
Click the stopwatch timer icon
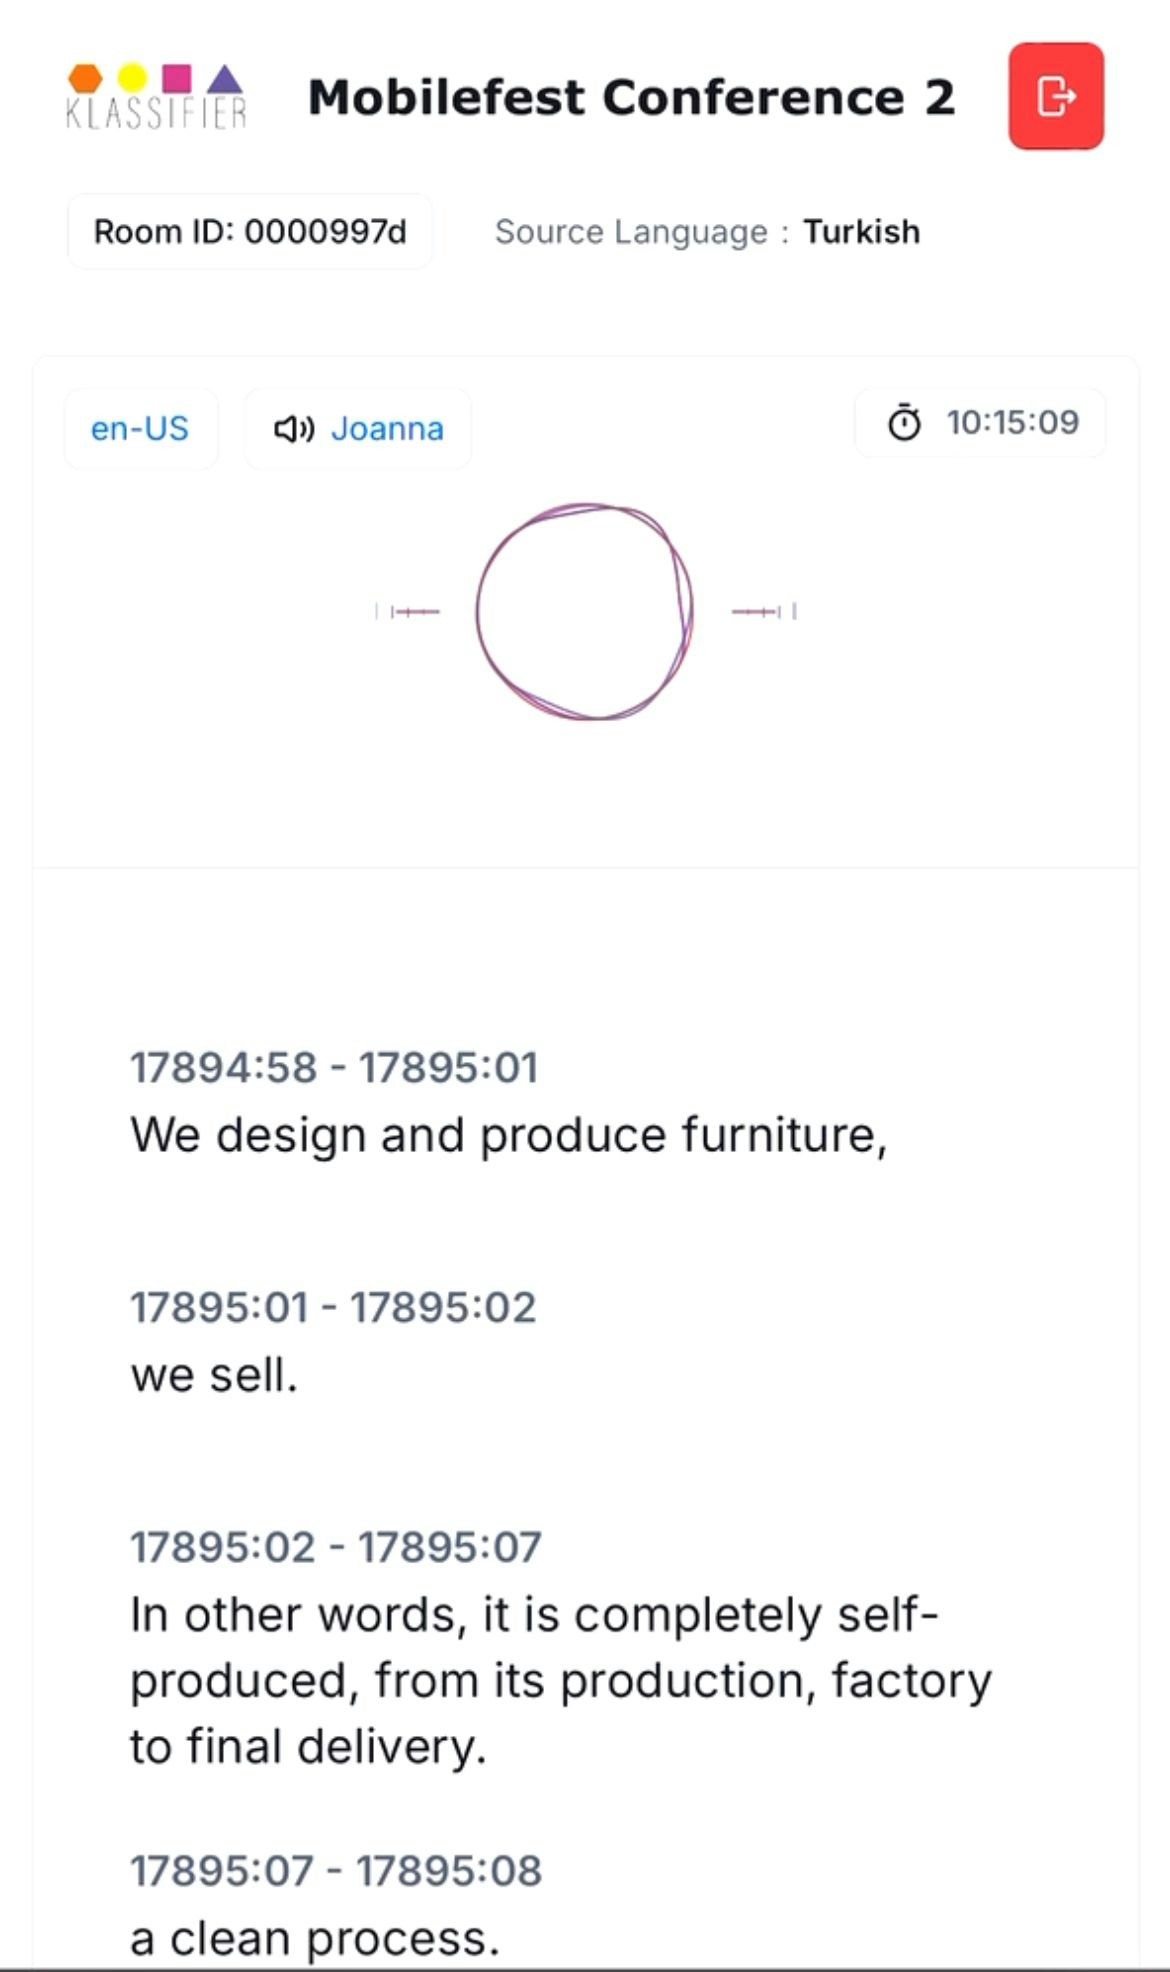pos(904,423)
